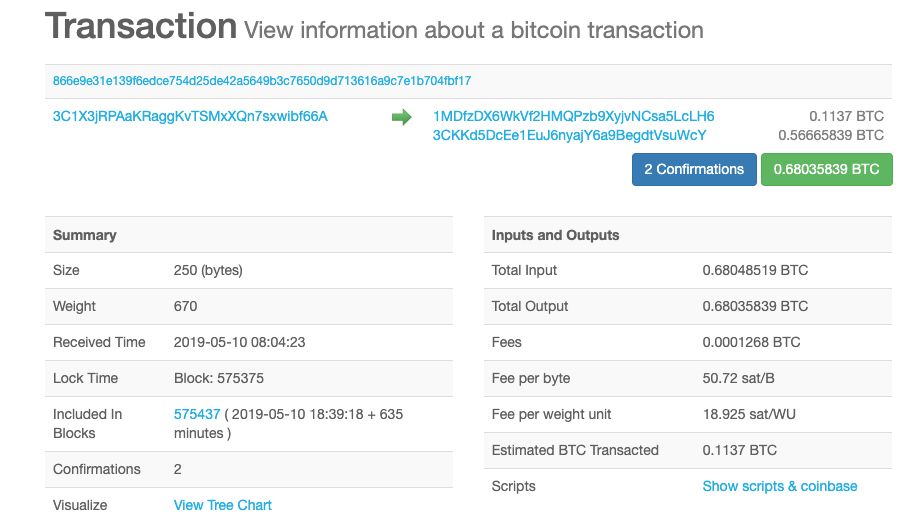The width and height of the screenshot is (911, 525).
Task: Click the 2 Confirmations button
Action: pyautogui.click(x=694, y=169)
